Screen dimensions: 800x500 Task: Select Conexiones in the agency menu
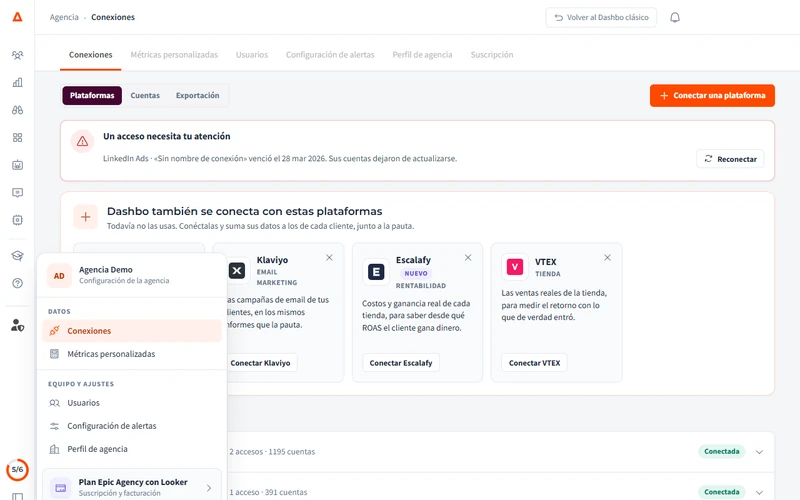point(132,331)
